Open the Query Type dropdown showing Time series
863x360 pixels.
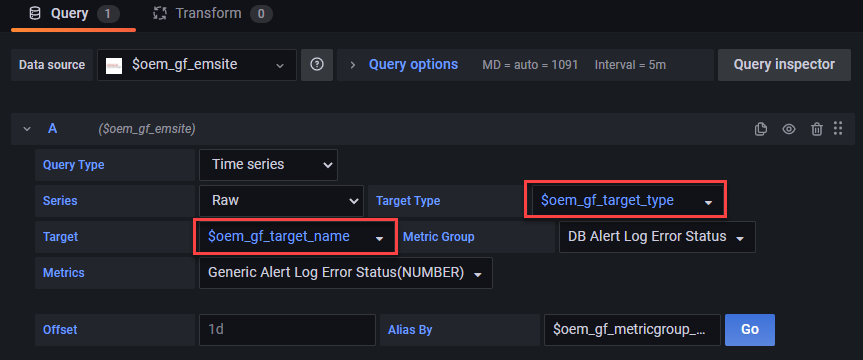click(268, 165)
